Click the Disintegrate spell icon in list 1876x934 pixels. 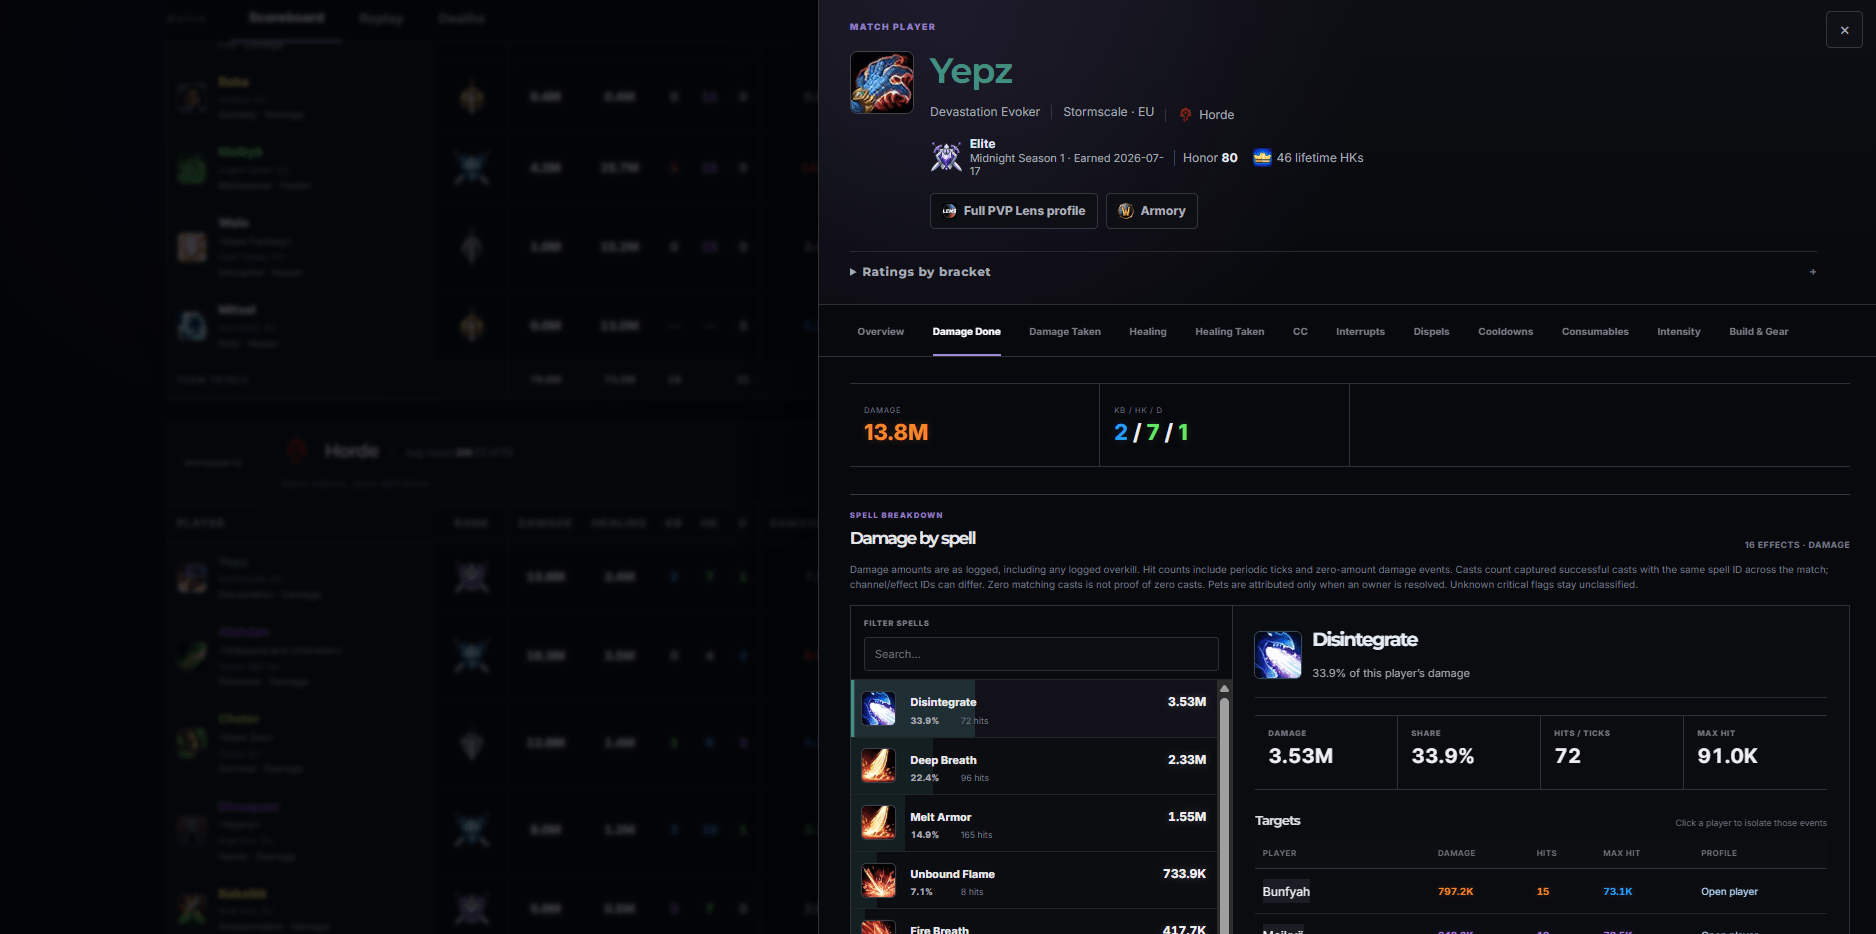(879, 709)
